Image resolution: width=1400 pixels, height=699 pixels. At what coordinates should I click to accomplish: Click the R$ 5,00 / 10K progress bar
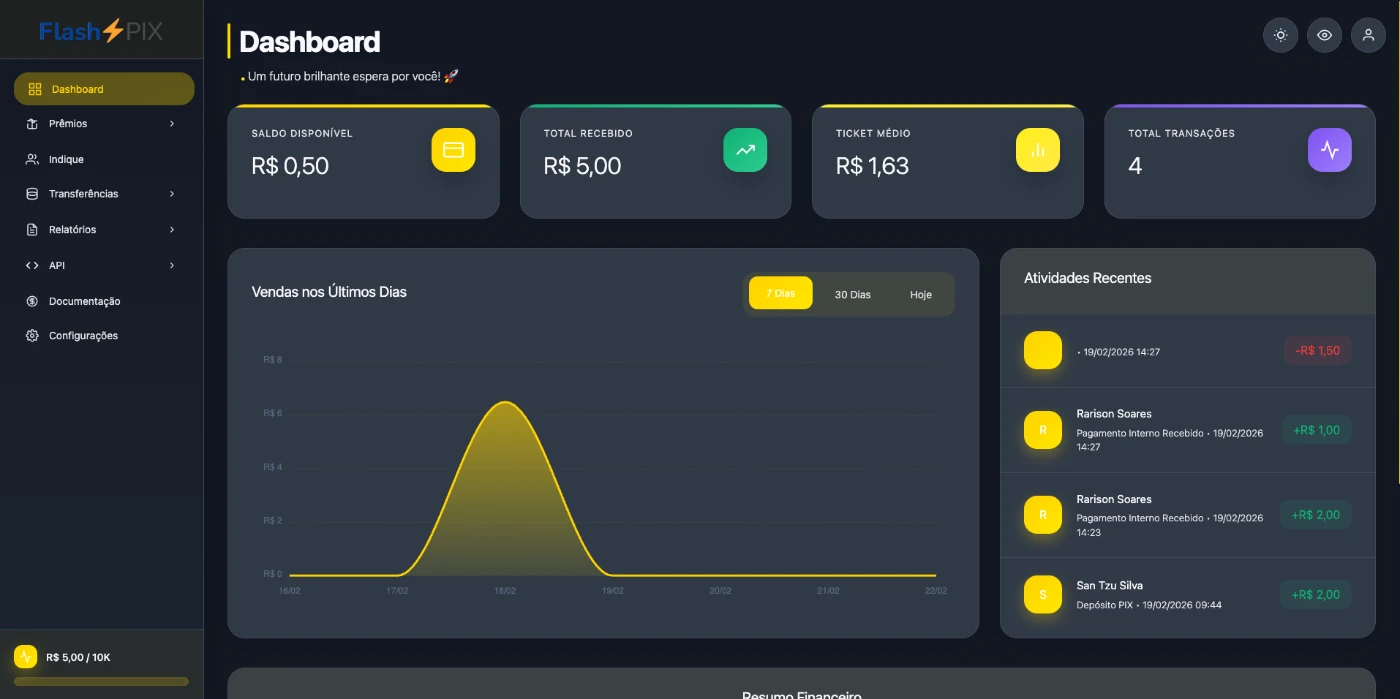click(x=101, y=682)
